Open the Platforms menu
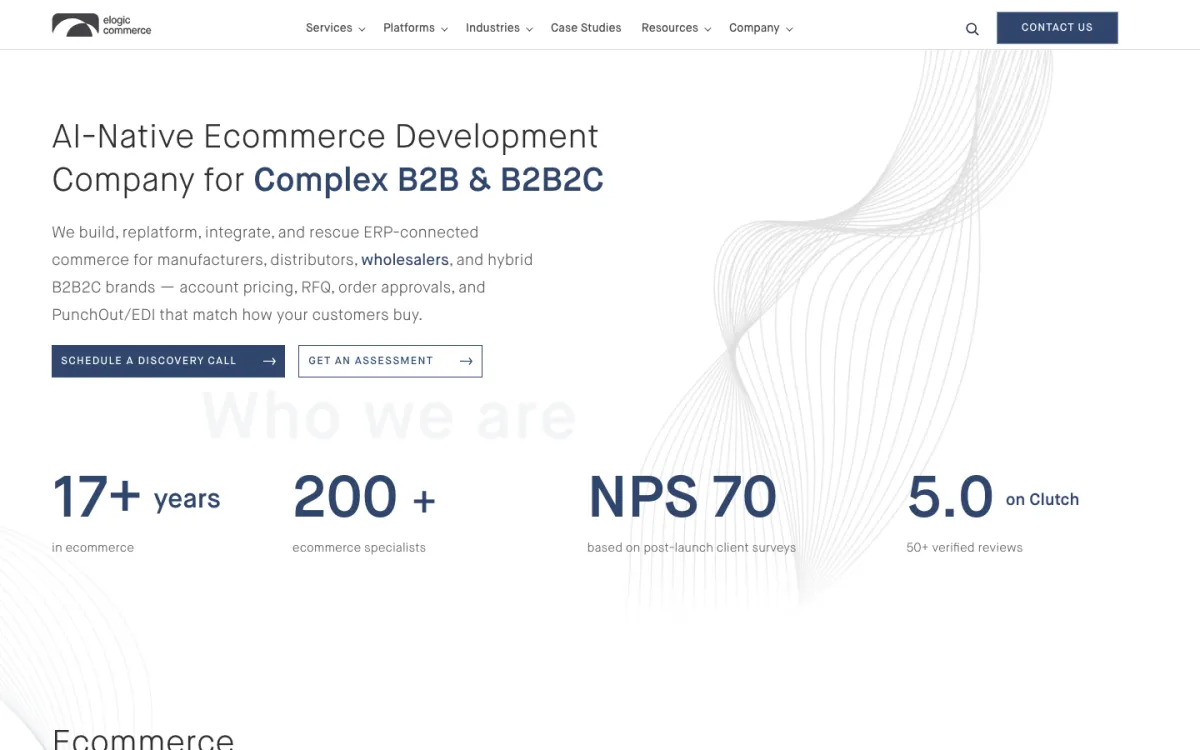 point(409,28)
